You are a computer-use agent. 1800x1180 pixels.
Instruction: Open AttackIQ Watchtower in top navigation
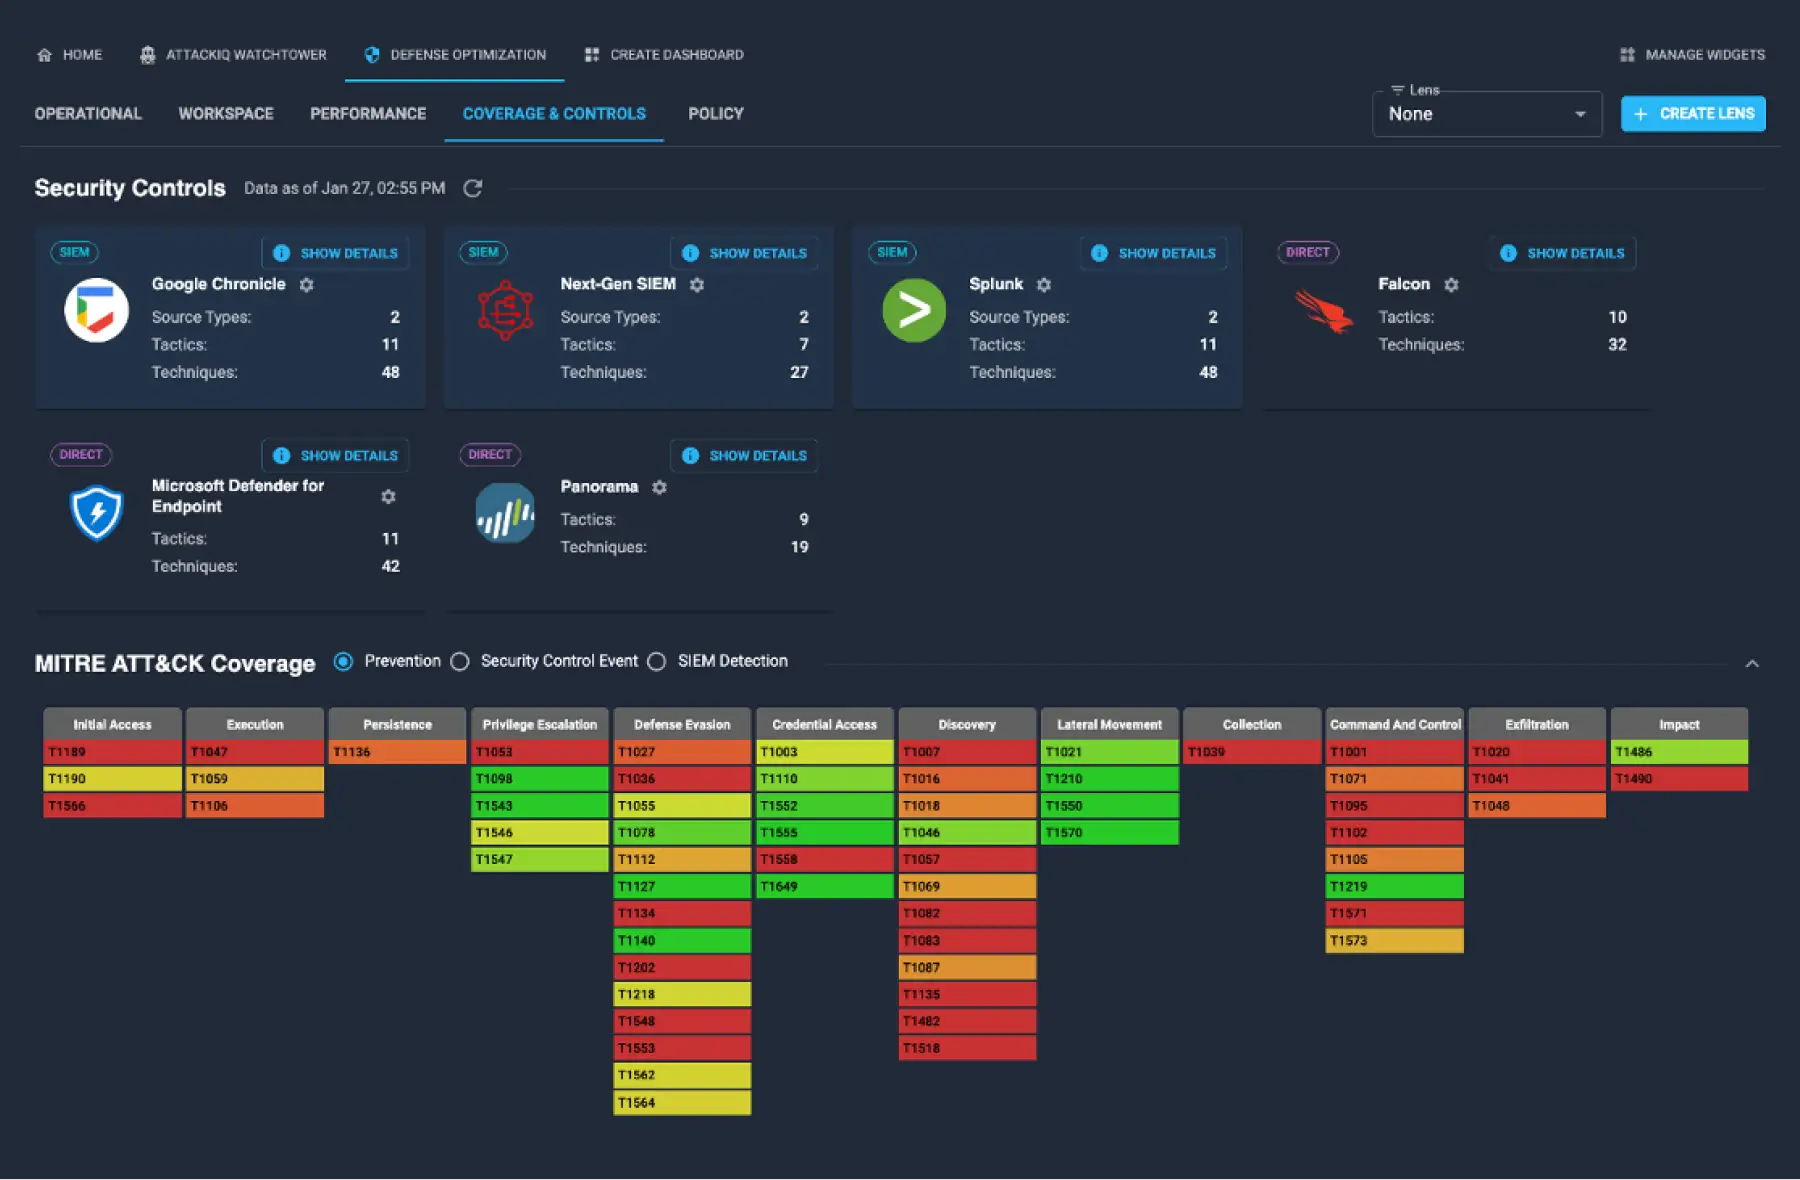pyautogui.click(x=233, y=55)
